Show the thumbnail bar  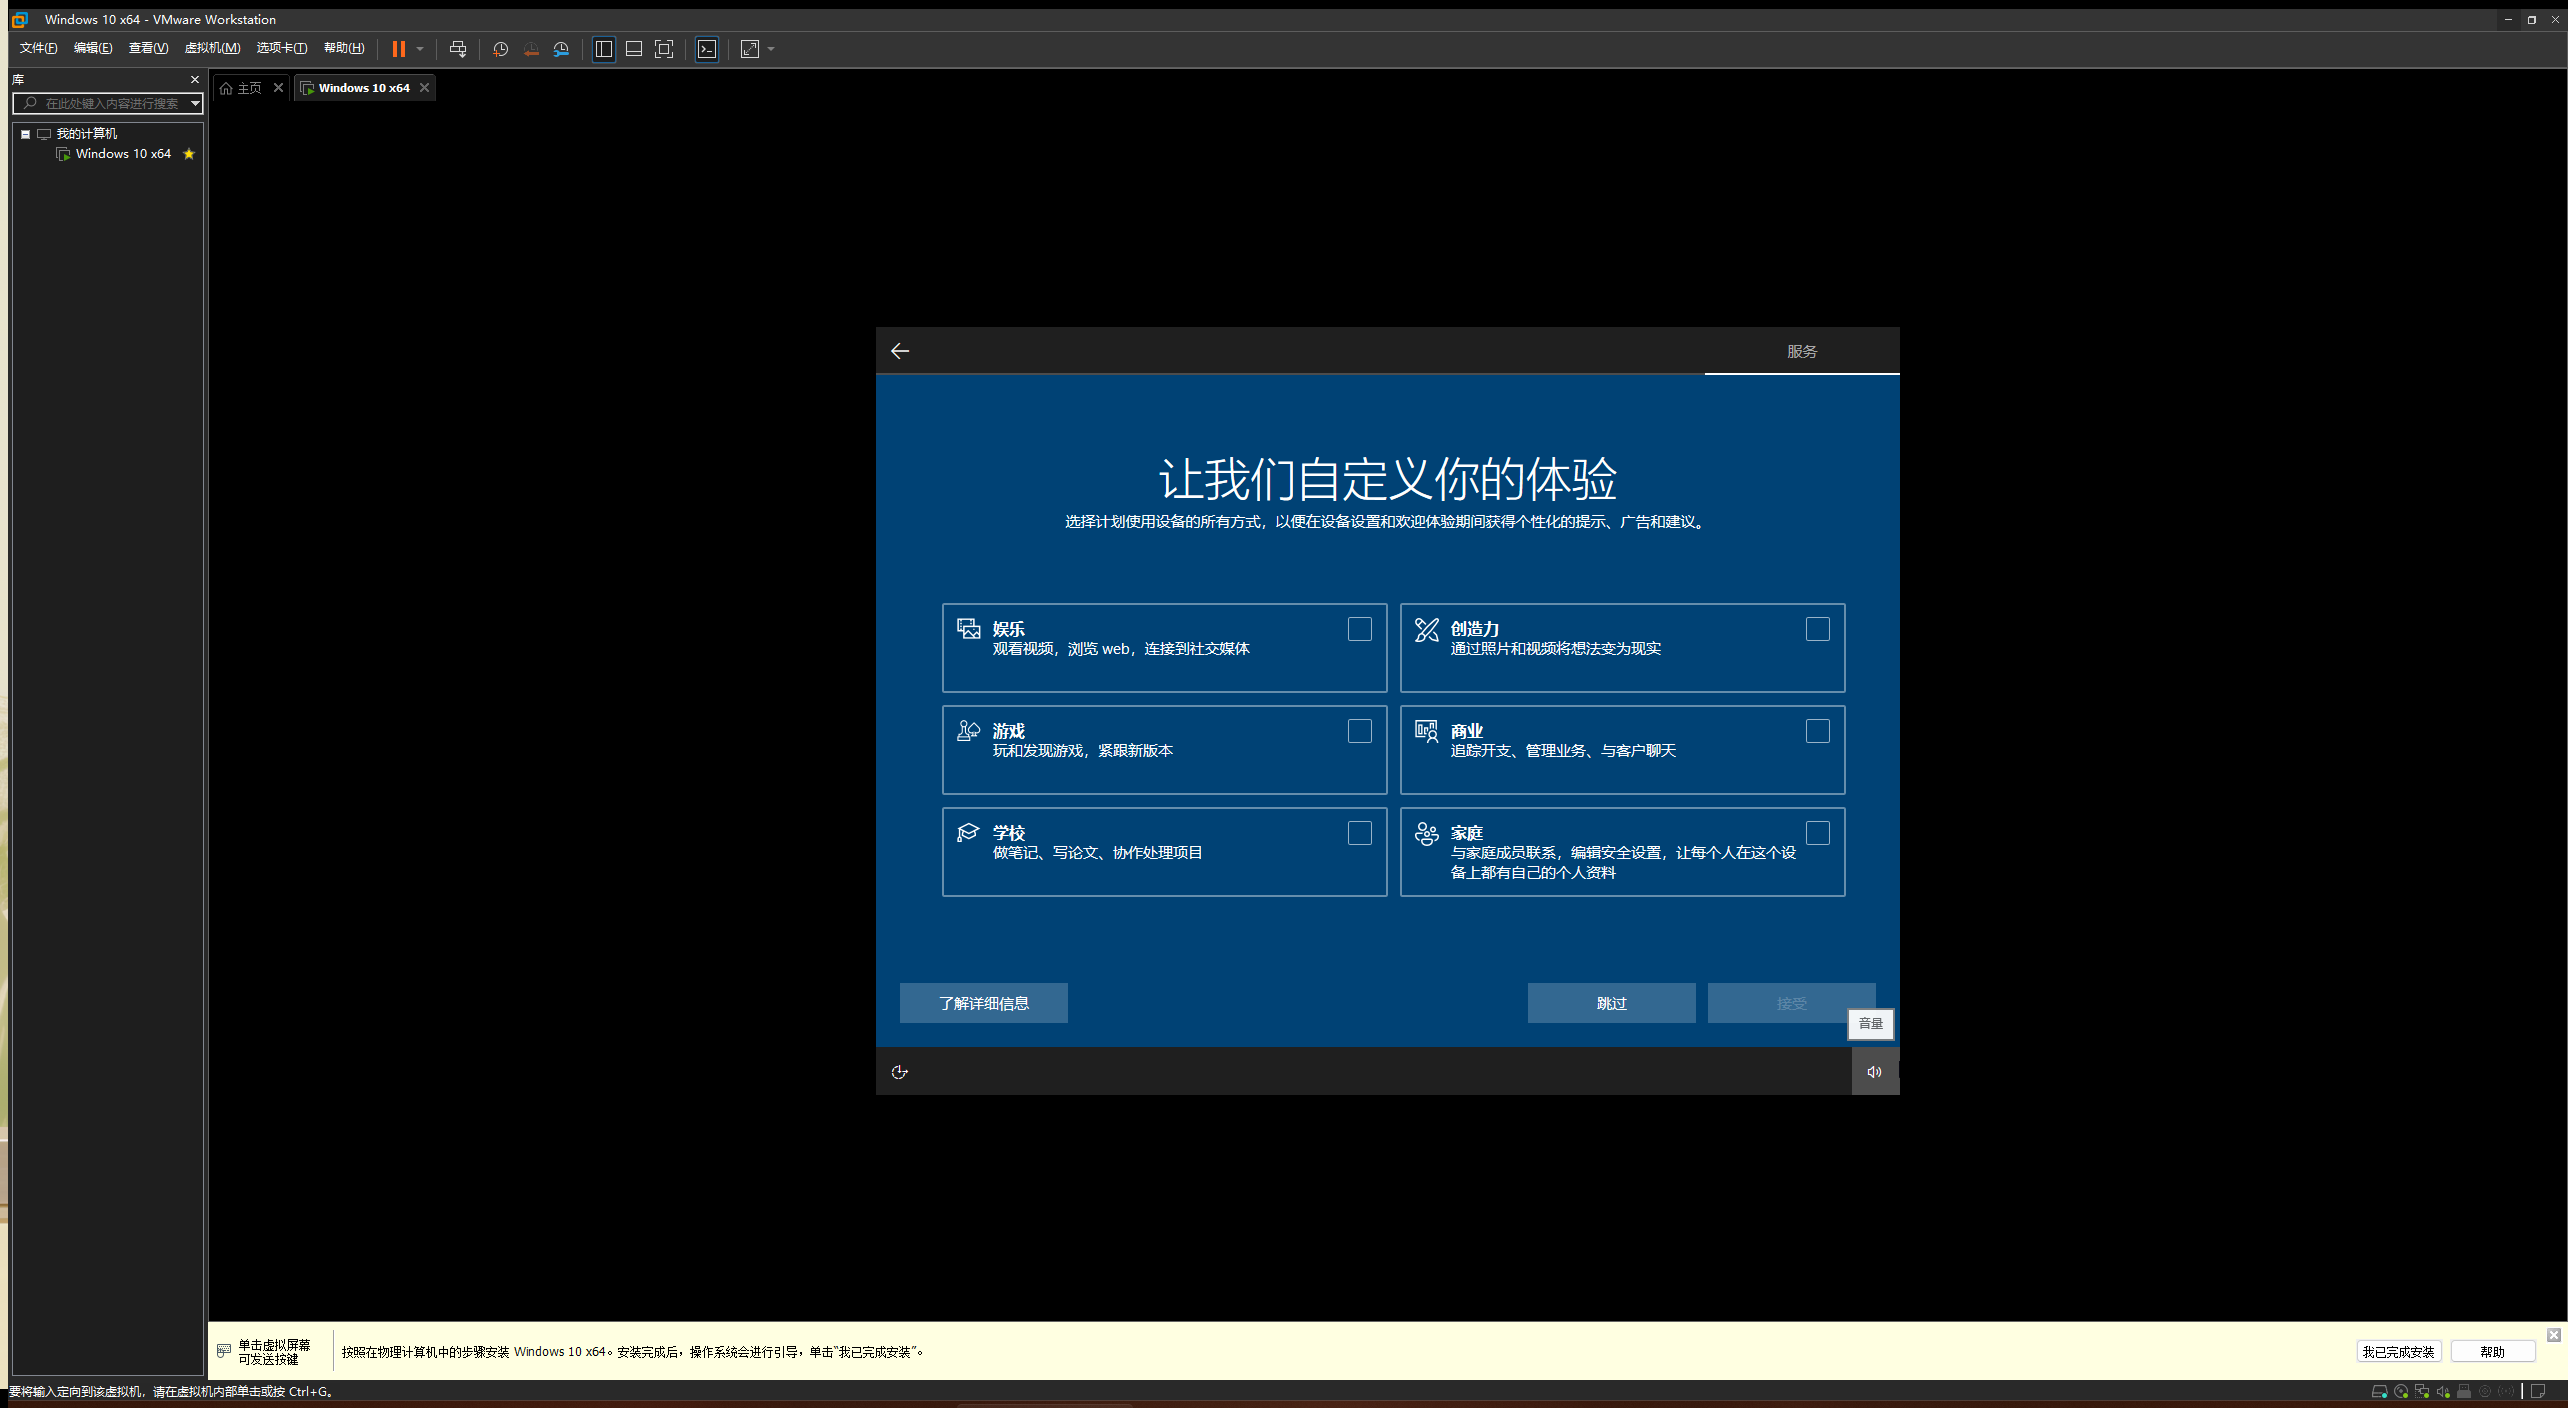pyautogui.click(x=634, y=49)
